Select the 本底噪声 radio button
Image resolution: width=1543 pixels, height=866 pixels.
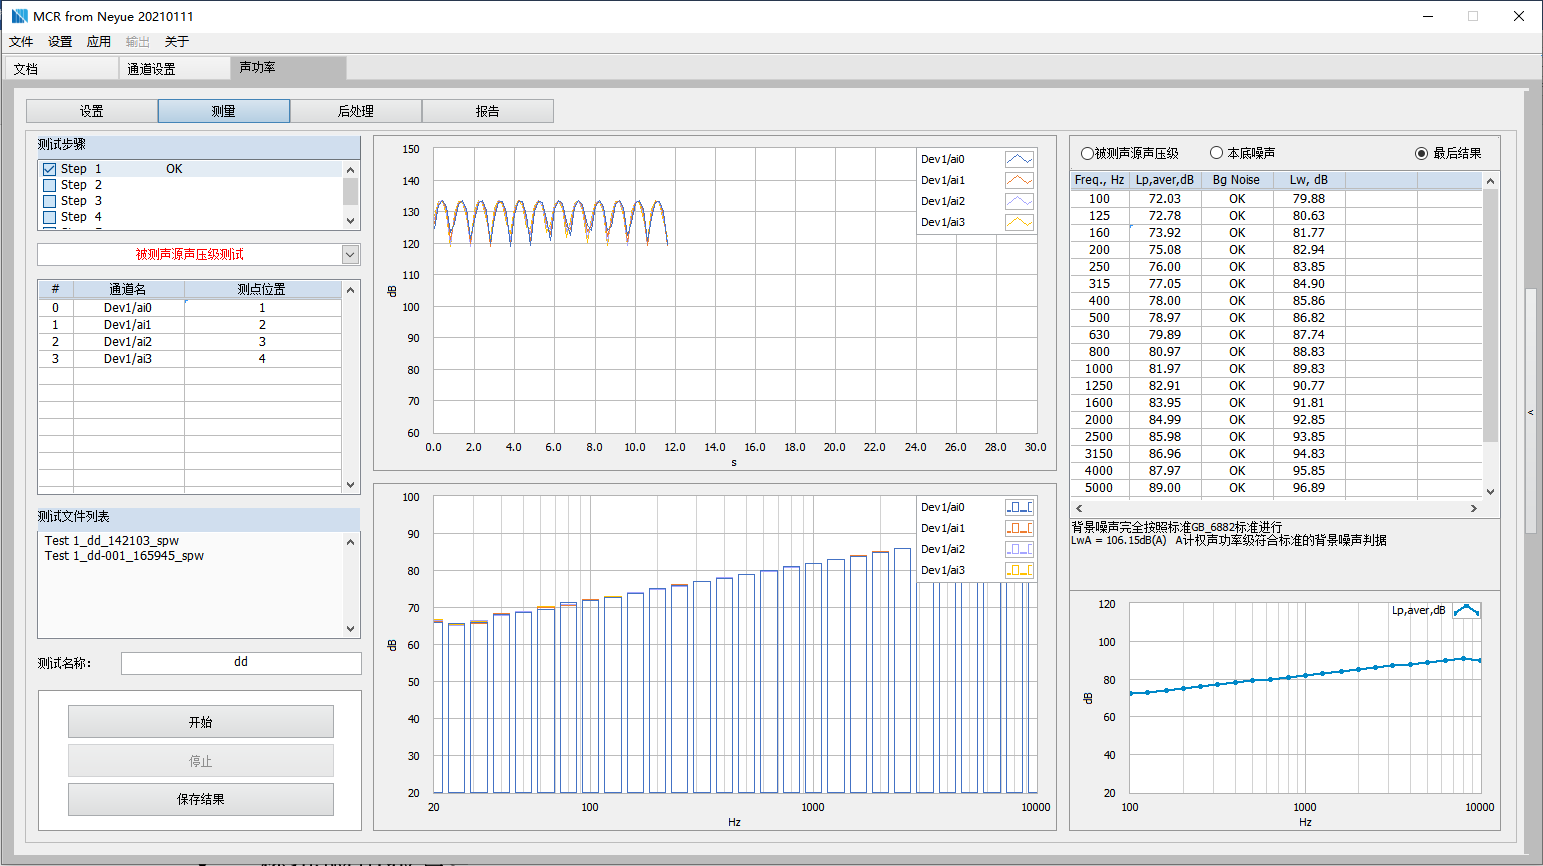1216,153
